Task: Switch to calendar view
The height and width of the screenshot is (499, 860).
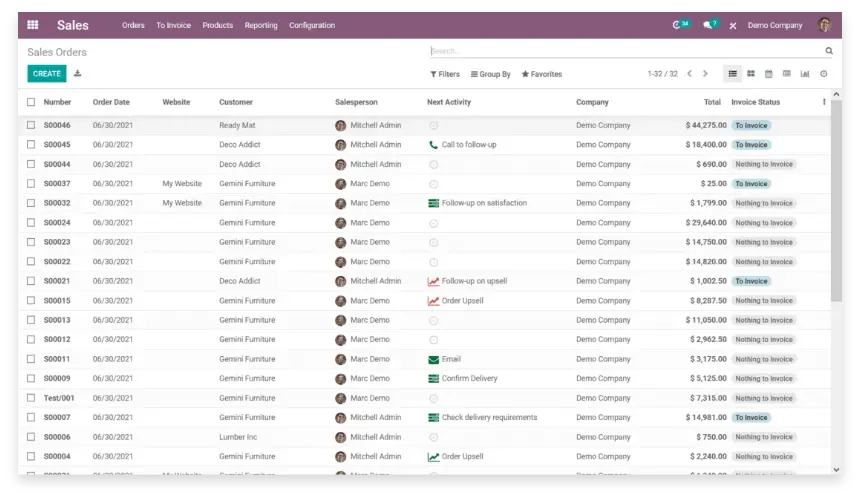Action: (x=768, y=74)
